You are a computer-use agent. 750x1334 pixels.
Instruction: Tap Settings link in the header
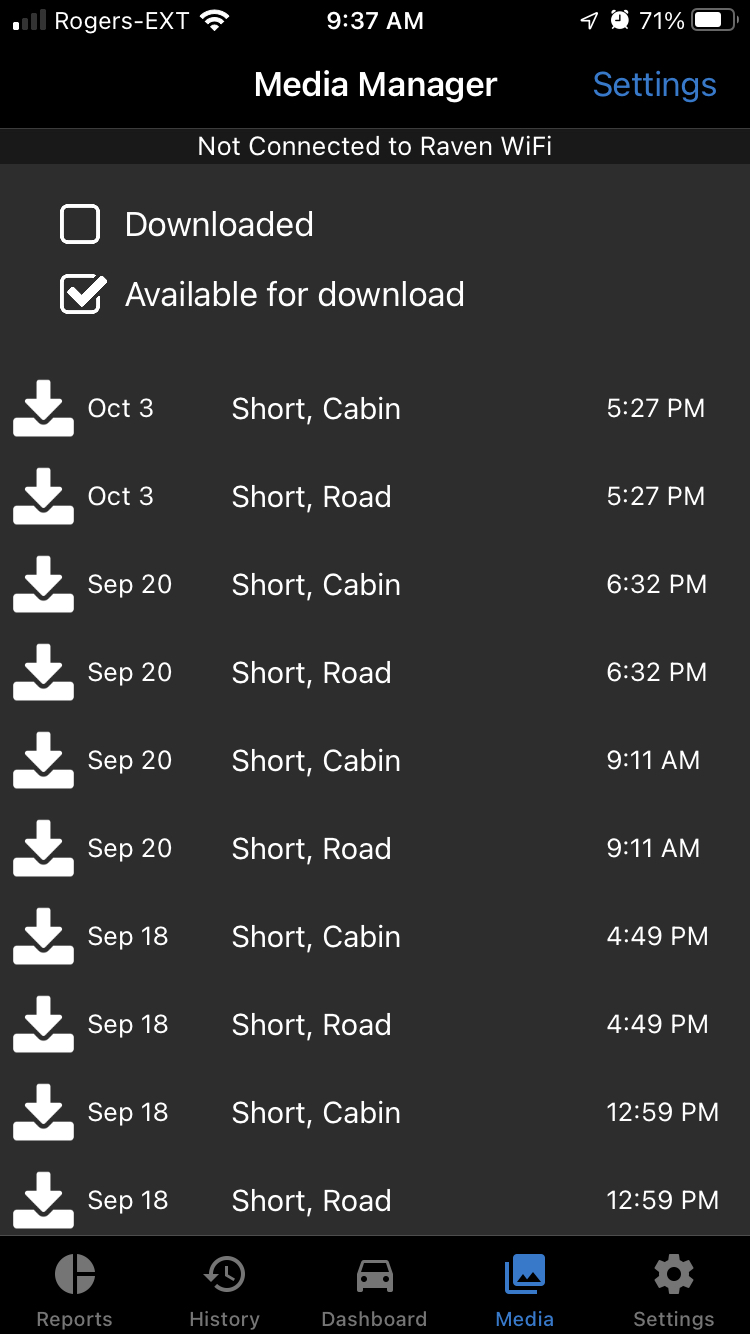click(654, 85)
